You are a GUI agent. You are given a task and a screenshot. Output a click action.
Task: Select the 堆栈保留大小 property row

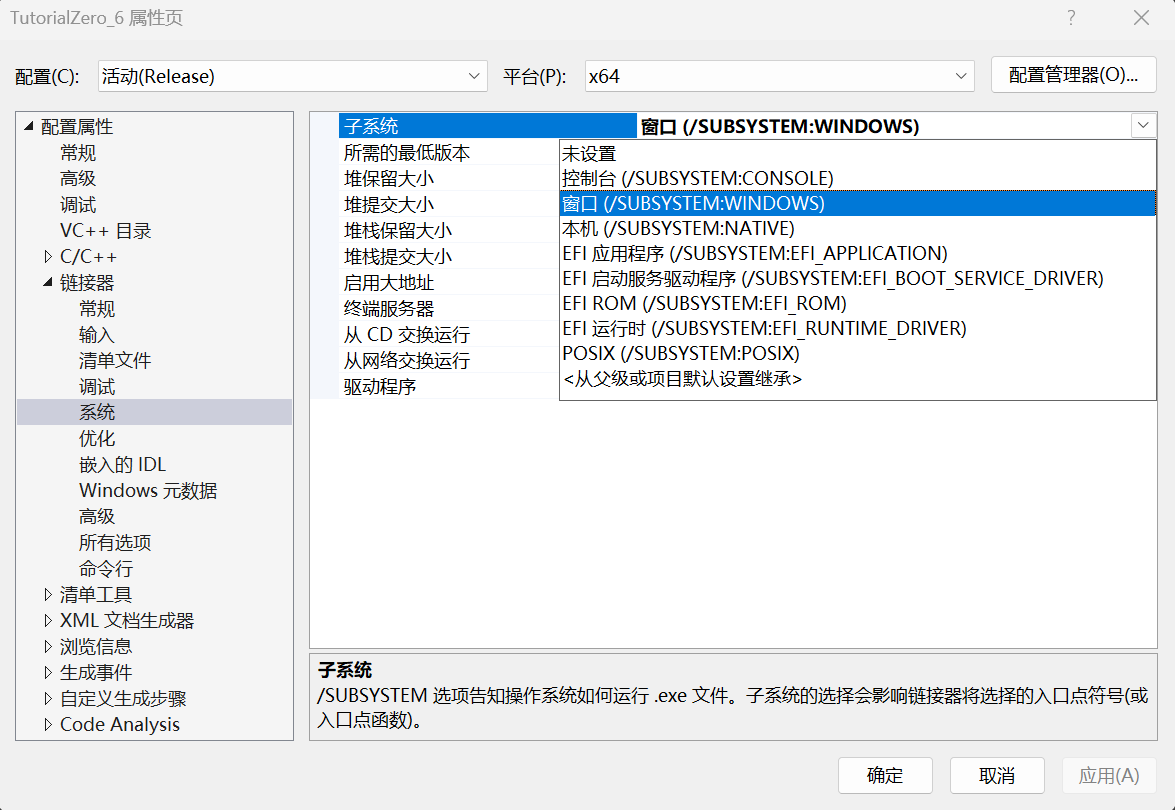450,231
